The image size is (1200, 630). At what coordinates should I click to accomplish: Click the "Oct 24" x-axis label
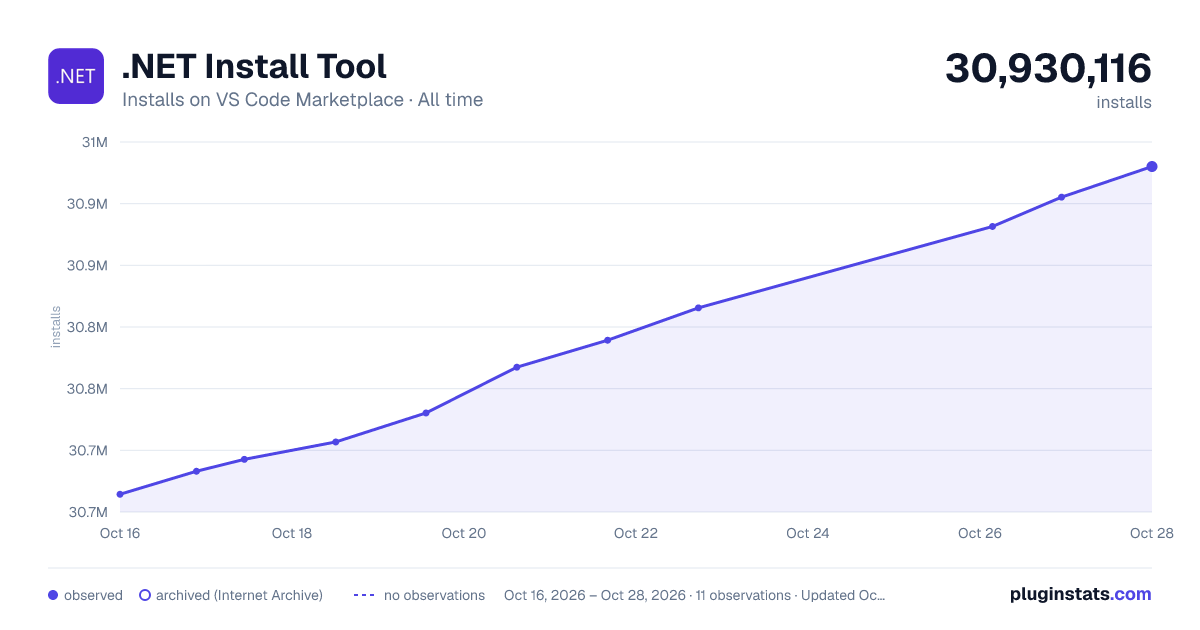tap(808, 533)
